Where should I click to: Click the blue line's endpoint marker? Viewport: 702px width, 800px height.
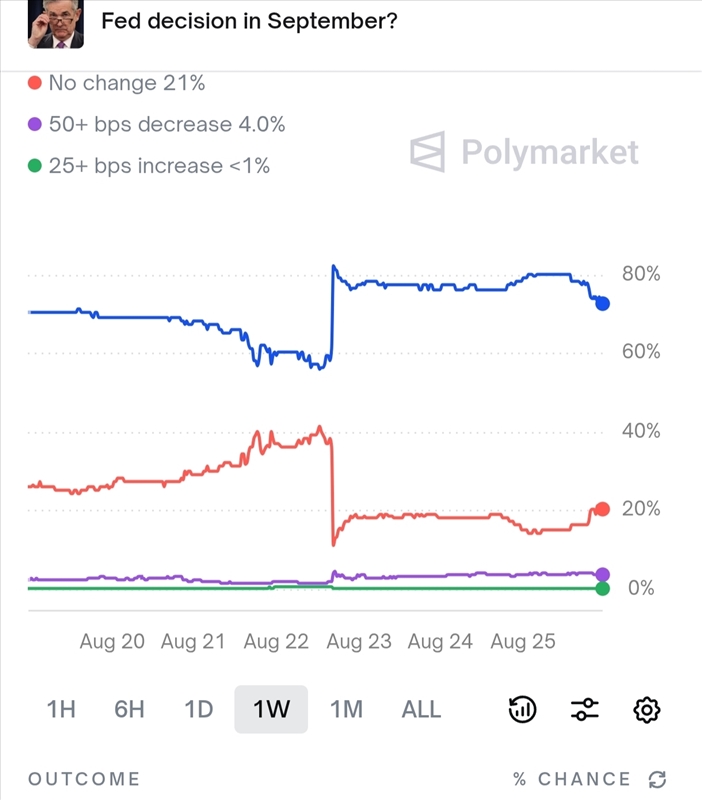click(603, 304)
